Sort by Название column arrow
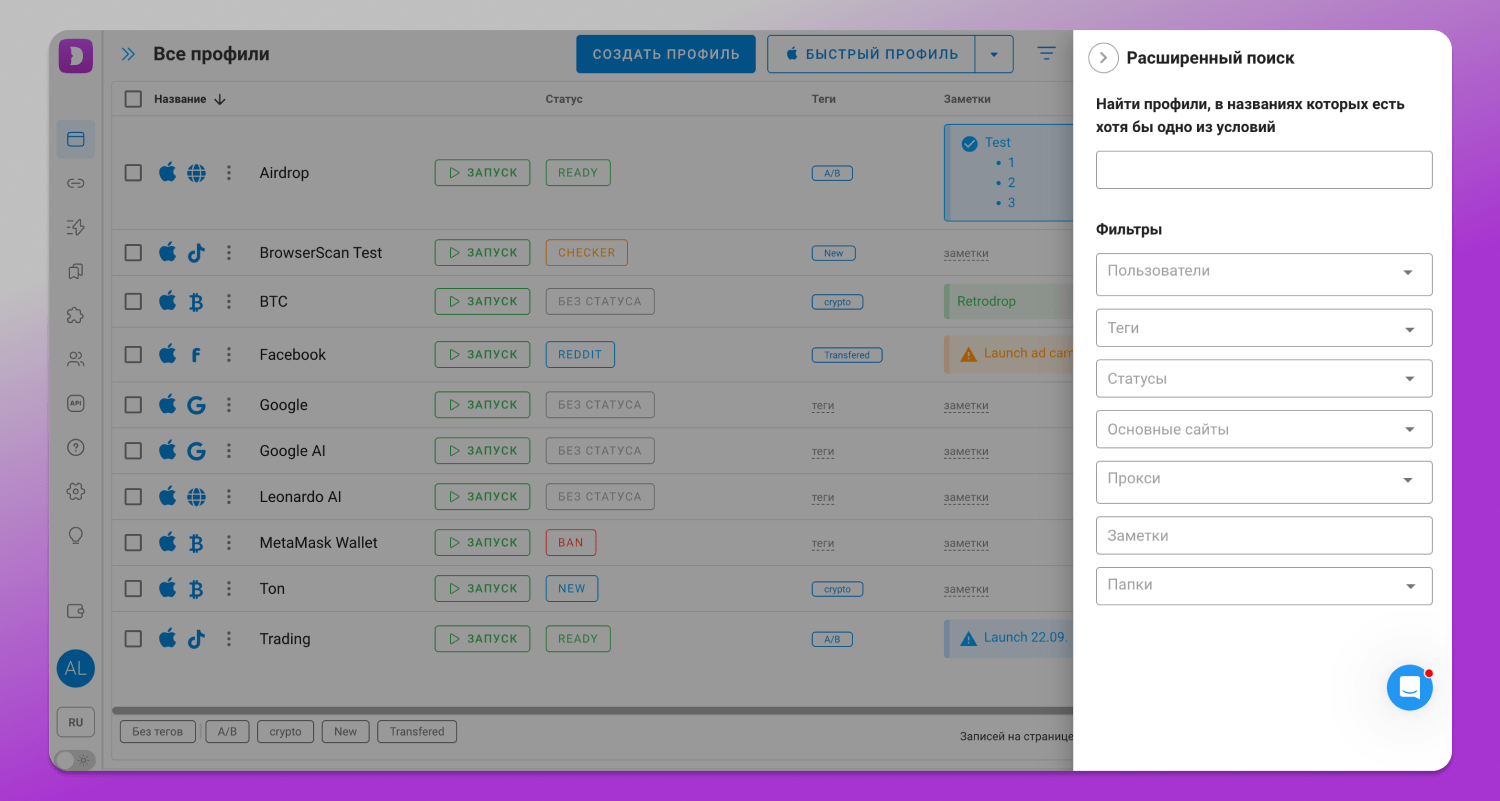The width and height of the screenshot is (1500, 801). pyautogui.click(x=220, y=99)
